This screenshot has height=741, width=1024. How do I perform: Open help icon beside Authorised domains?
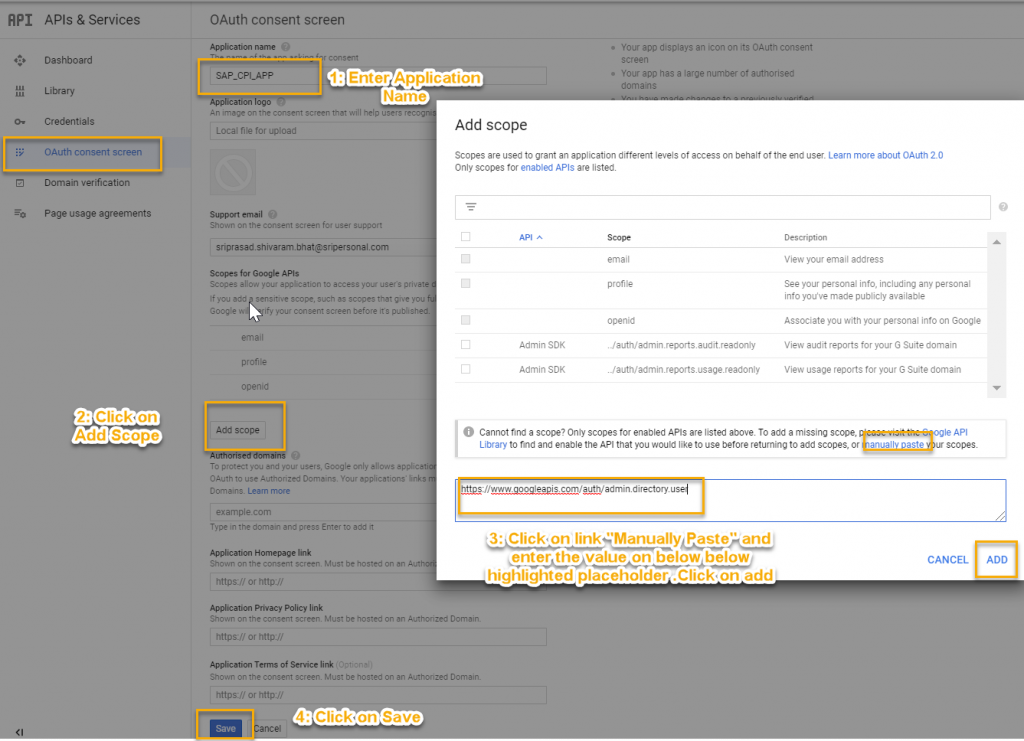coord(295,456)
